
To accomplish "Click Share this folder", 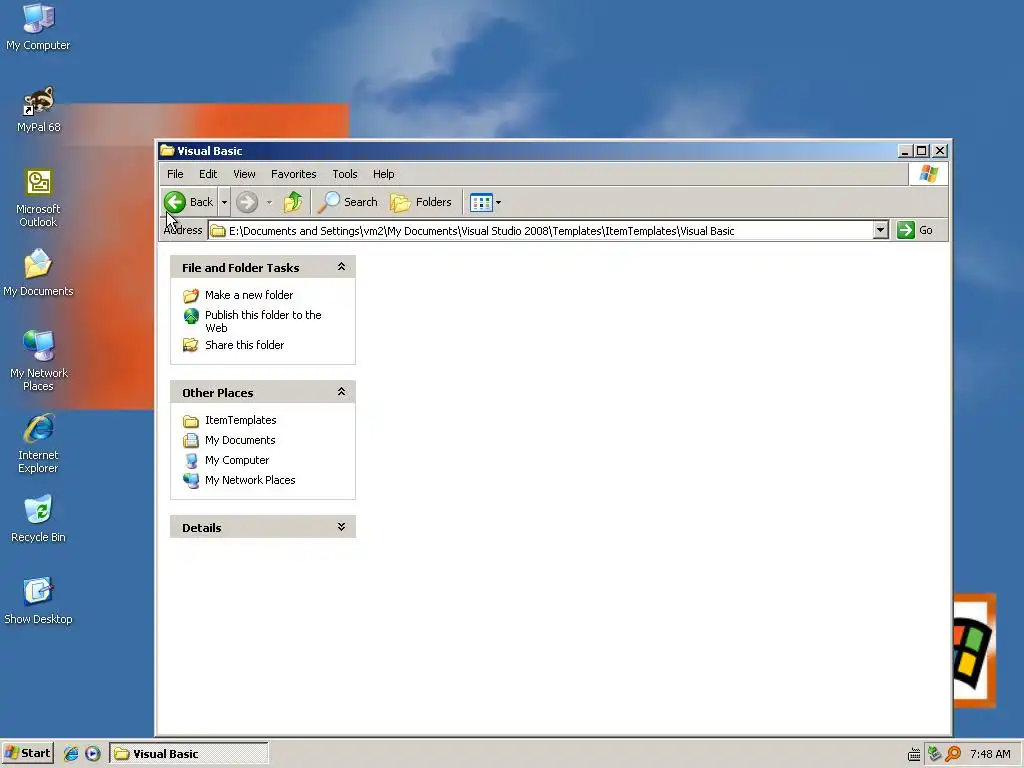I will coord(244,345).
